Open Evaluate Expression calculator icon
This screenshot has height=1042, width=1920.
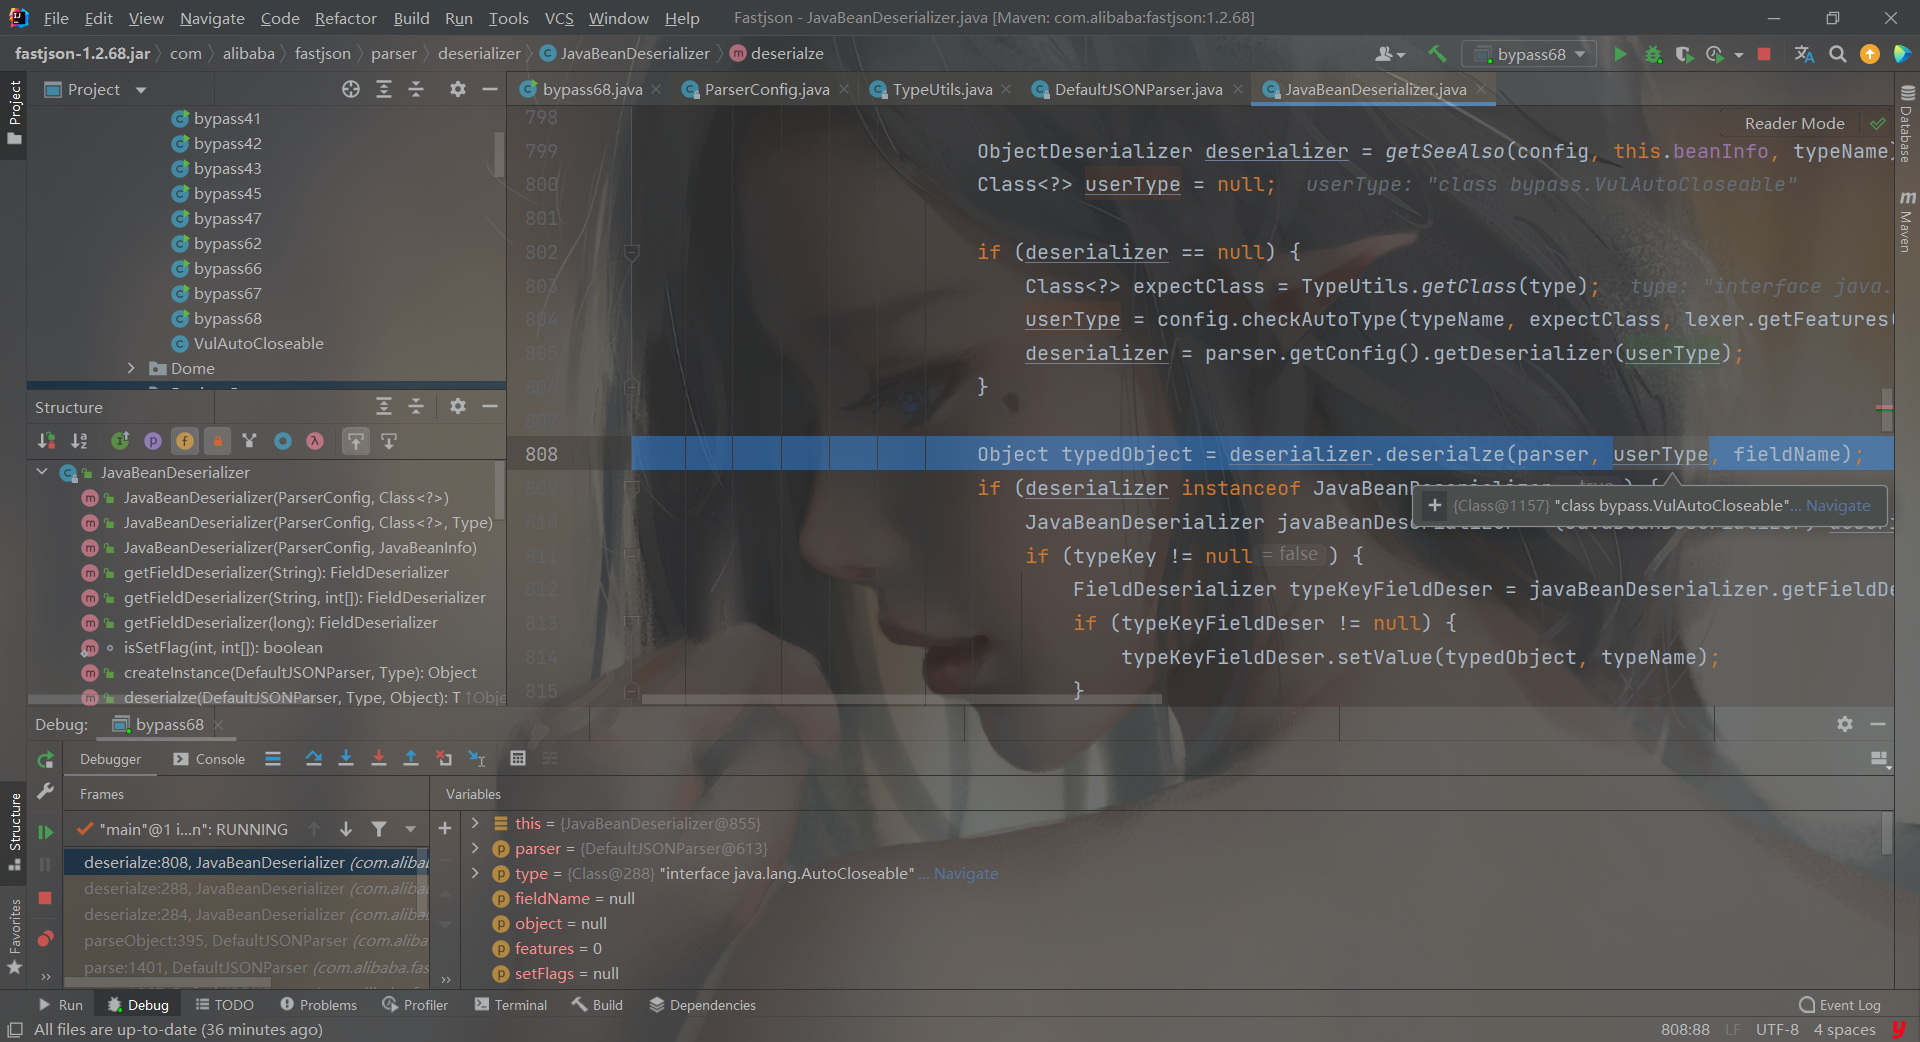click(518, 759)
